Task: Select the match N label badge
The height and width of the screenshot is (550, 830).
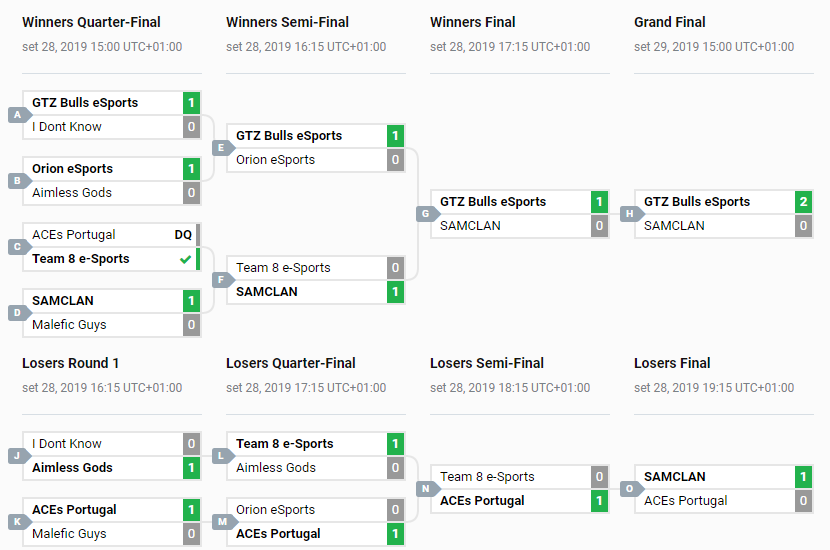Action: click(424, 489)
